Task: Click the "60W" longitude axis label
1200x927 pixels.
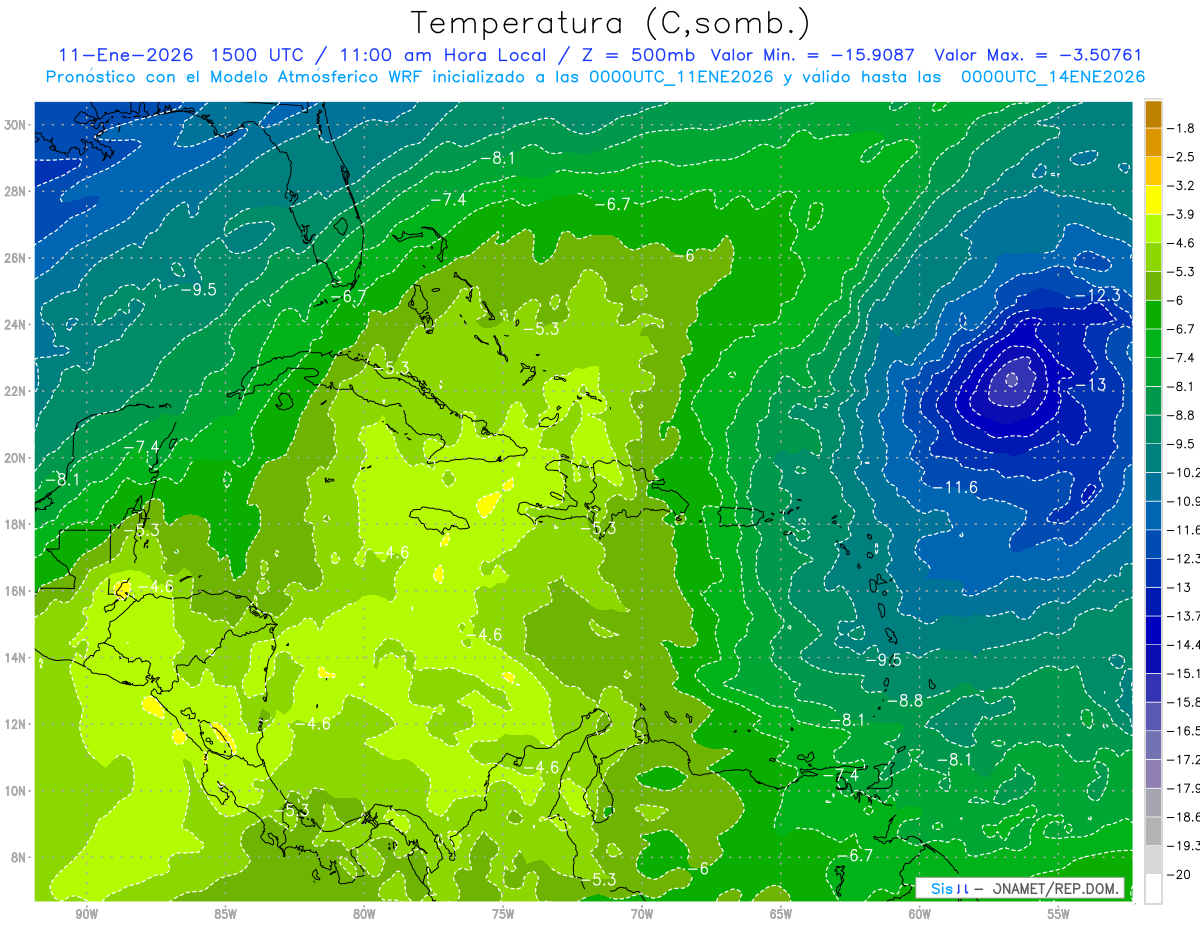Action: point(920,914)
